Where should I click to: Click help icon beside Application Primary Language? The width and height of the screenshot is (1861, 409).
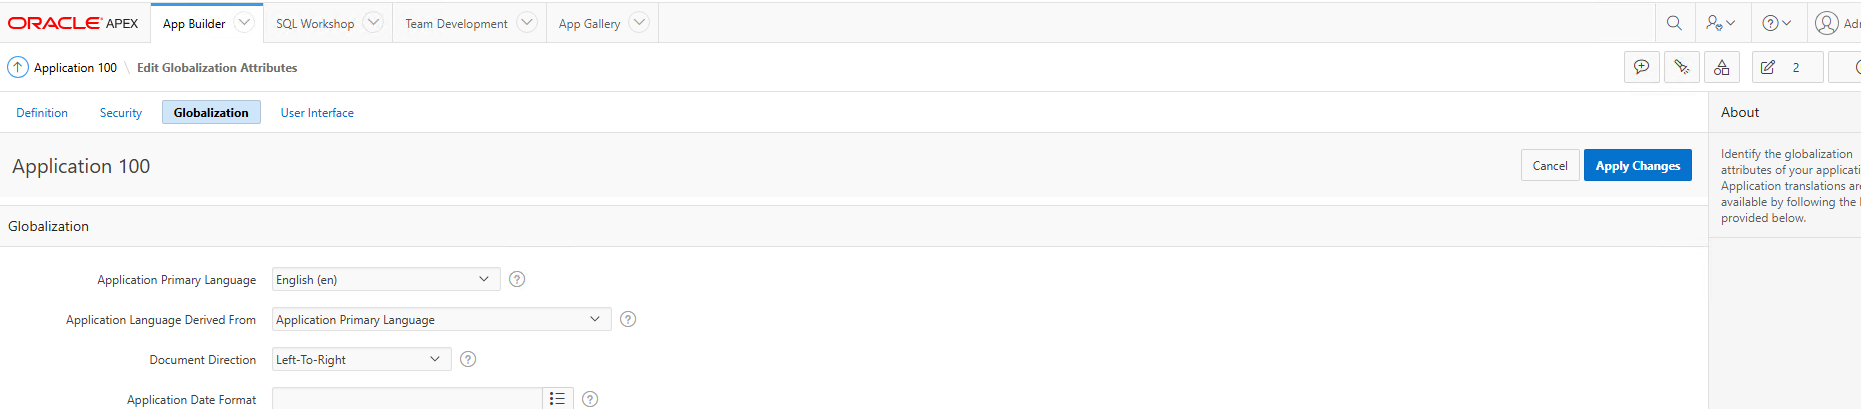(x=517, y=279)
